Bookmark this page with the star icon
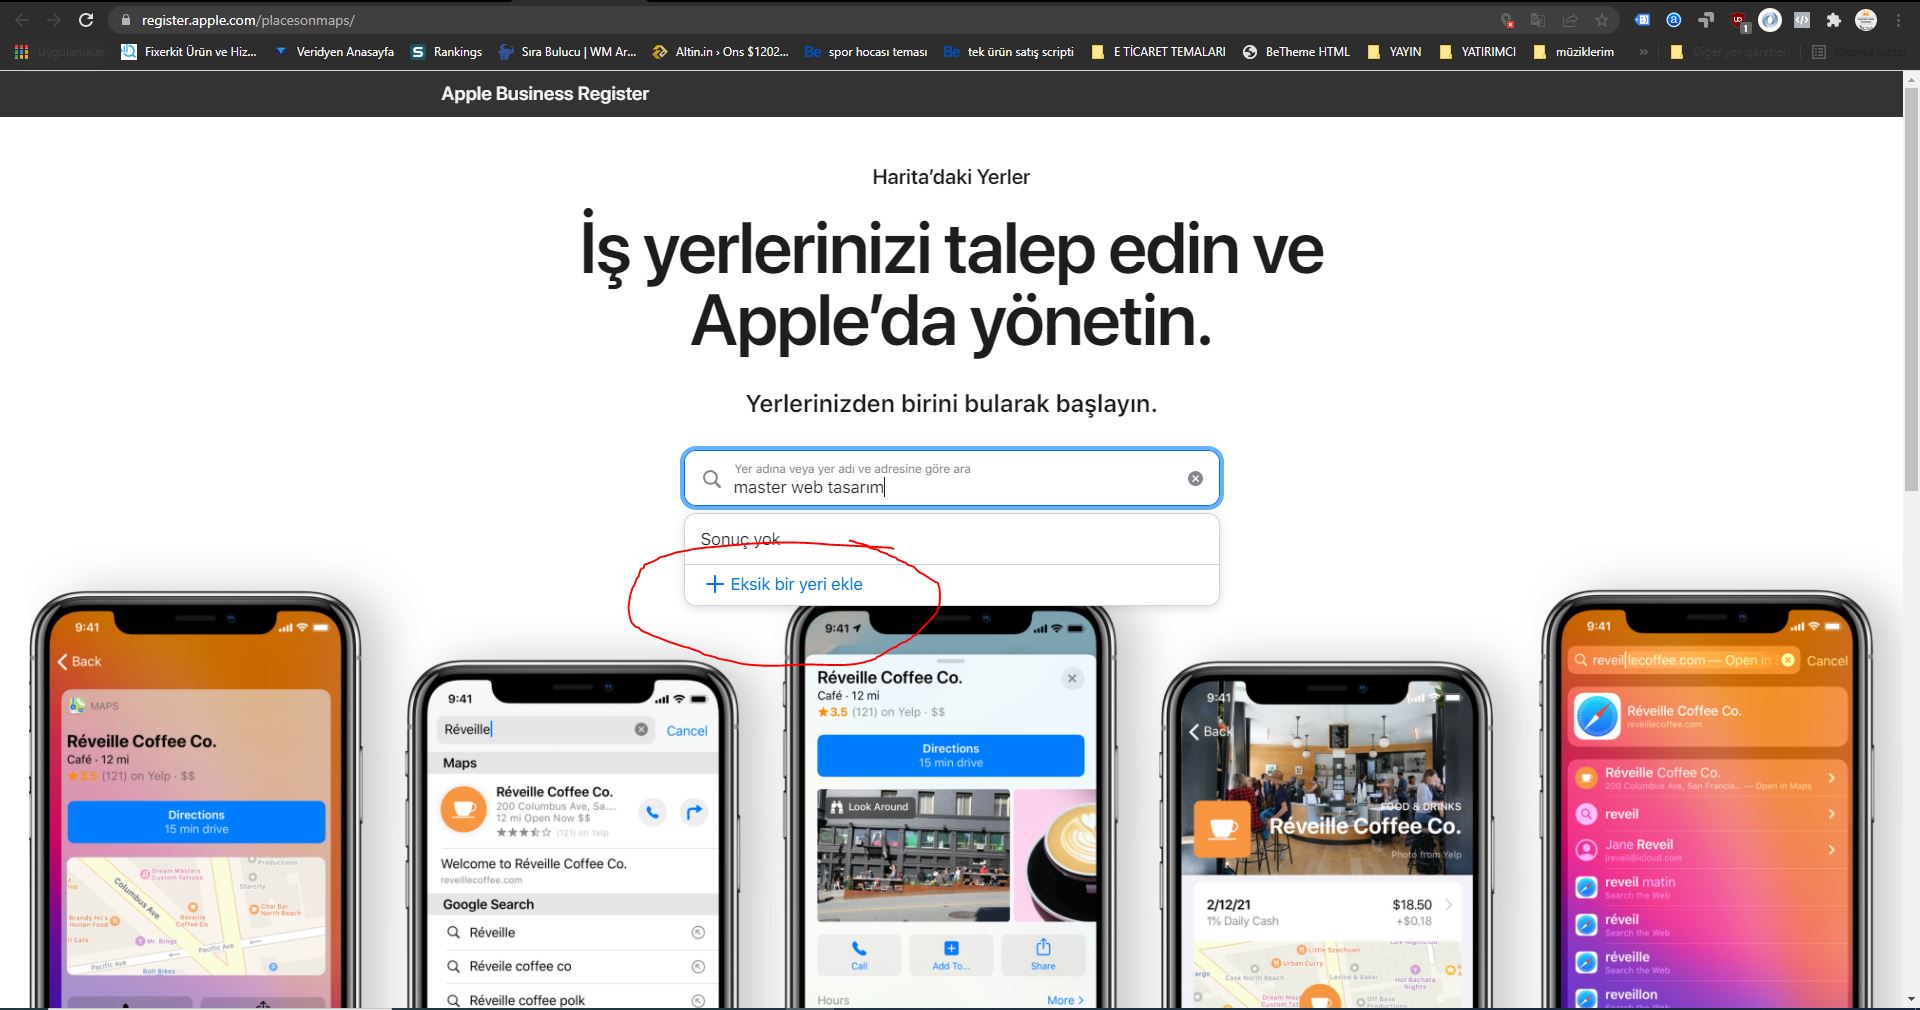1920x1010 pixels. coord(1602,20)
